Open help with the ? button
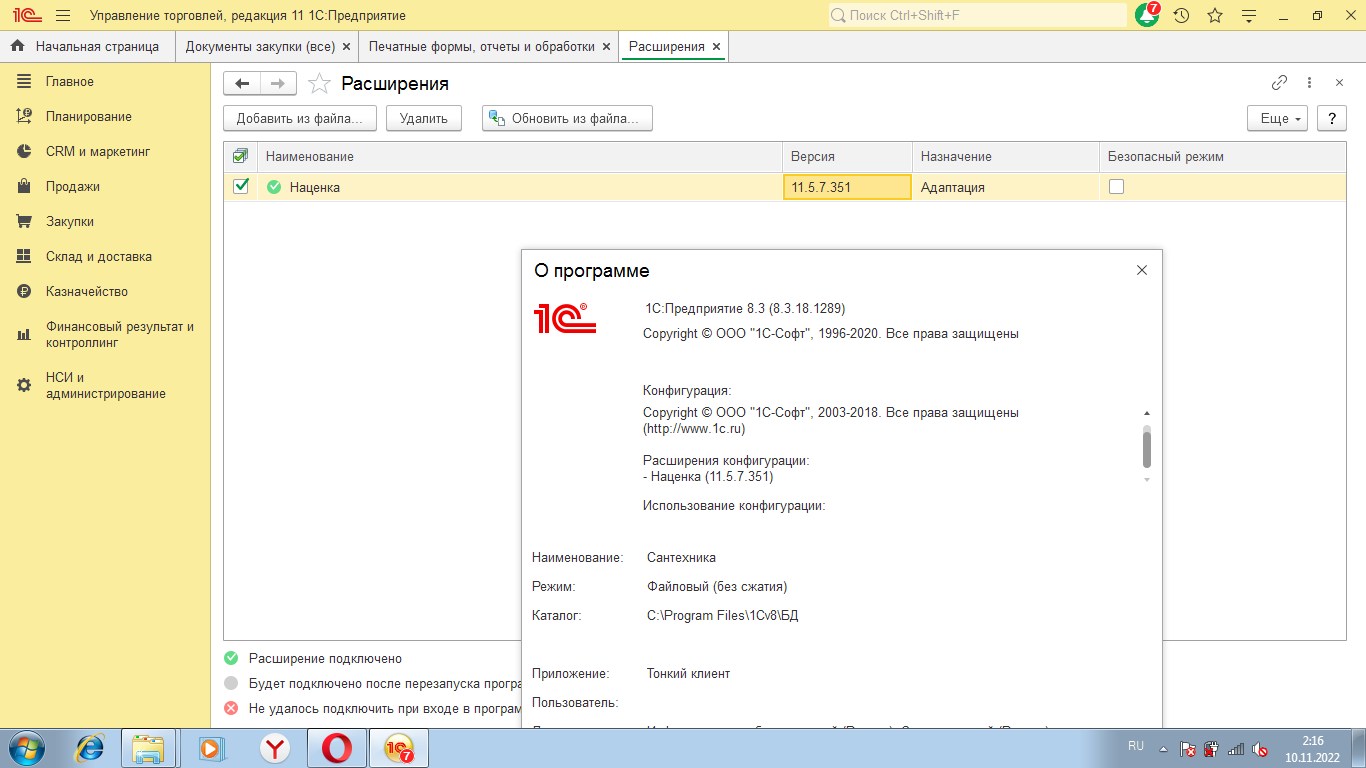 tap(1331, 118)
